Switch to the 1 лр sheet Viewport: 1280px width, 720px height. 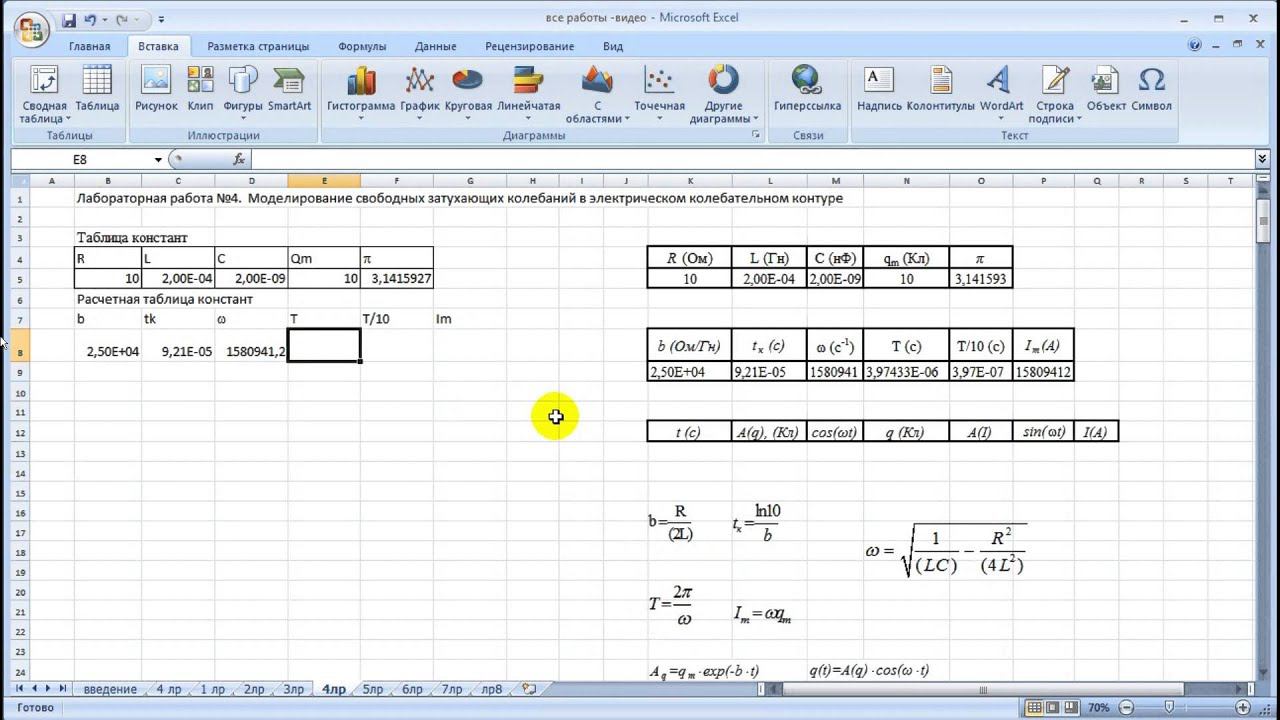(x=212, y=689)
